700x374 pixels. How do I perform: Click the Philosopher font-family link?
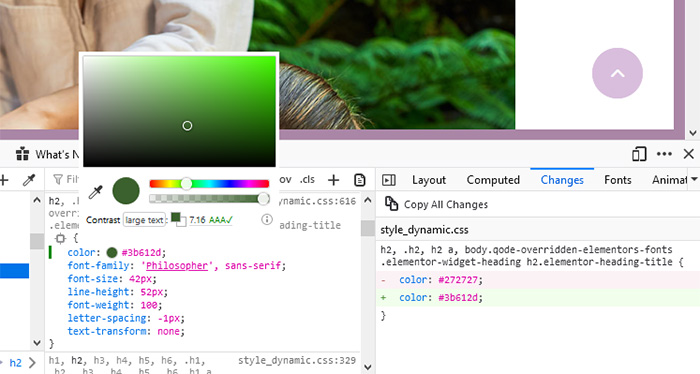[177, 266]
